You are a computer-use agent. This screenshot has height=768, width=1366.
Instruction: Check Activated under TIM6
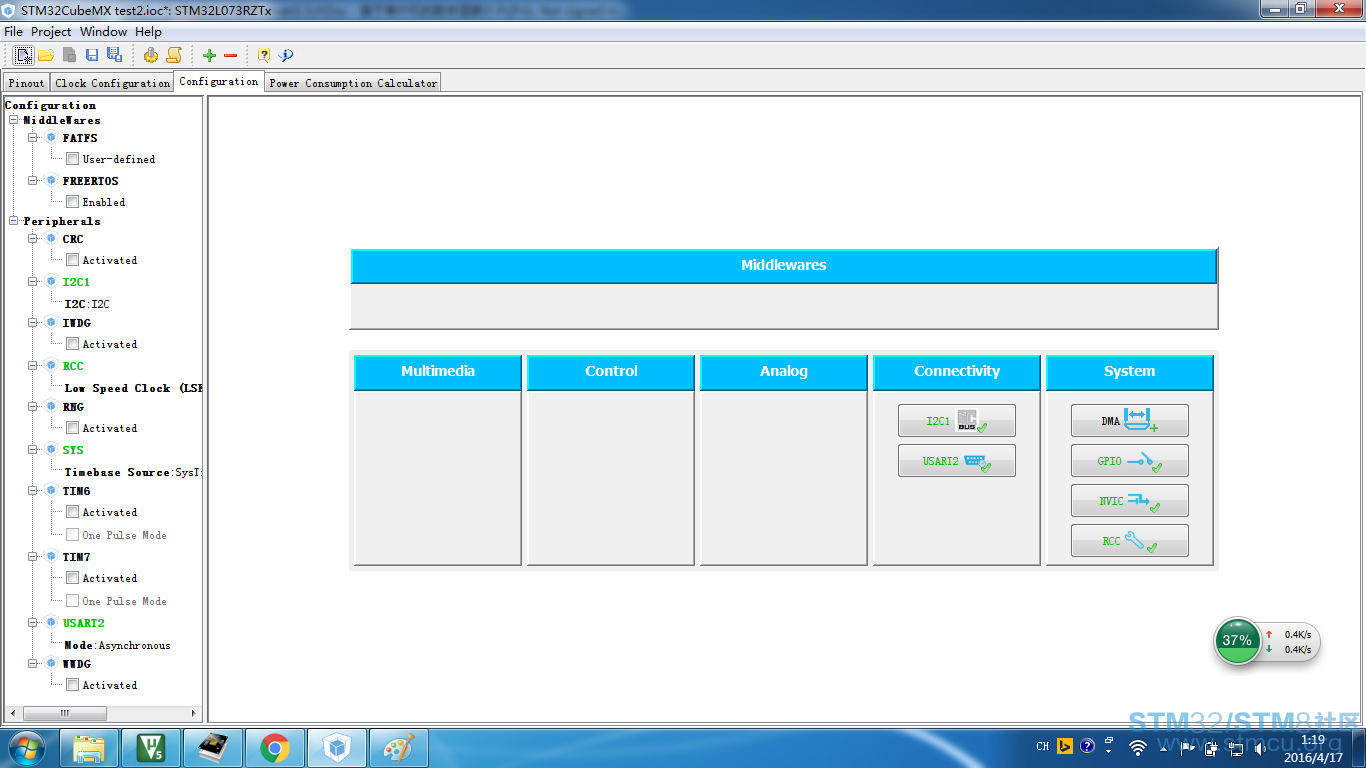[x=72, y=512]
